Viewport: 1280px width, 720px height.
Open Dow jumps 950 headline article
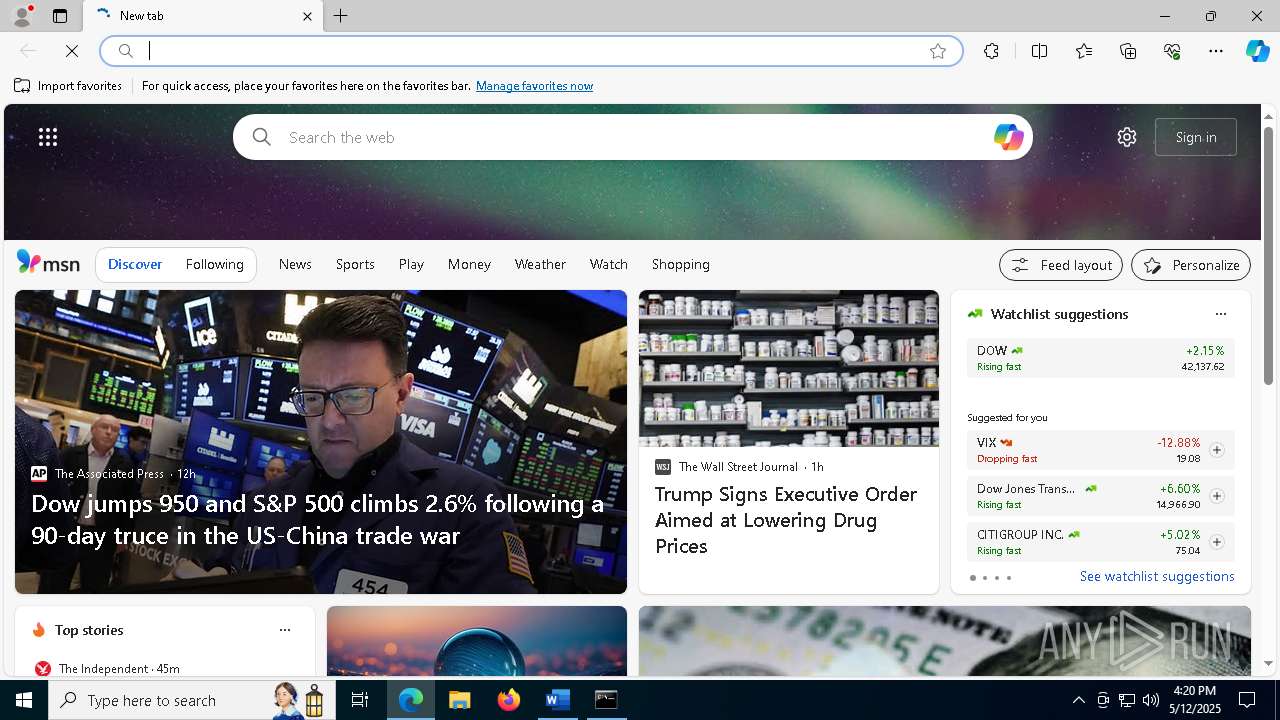tap(318, 519)
